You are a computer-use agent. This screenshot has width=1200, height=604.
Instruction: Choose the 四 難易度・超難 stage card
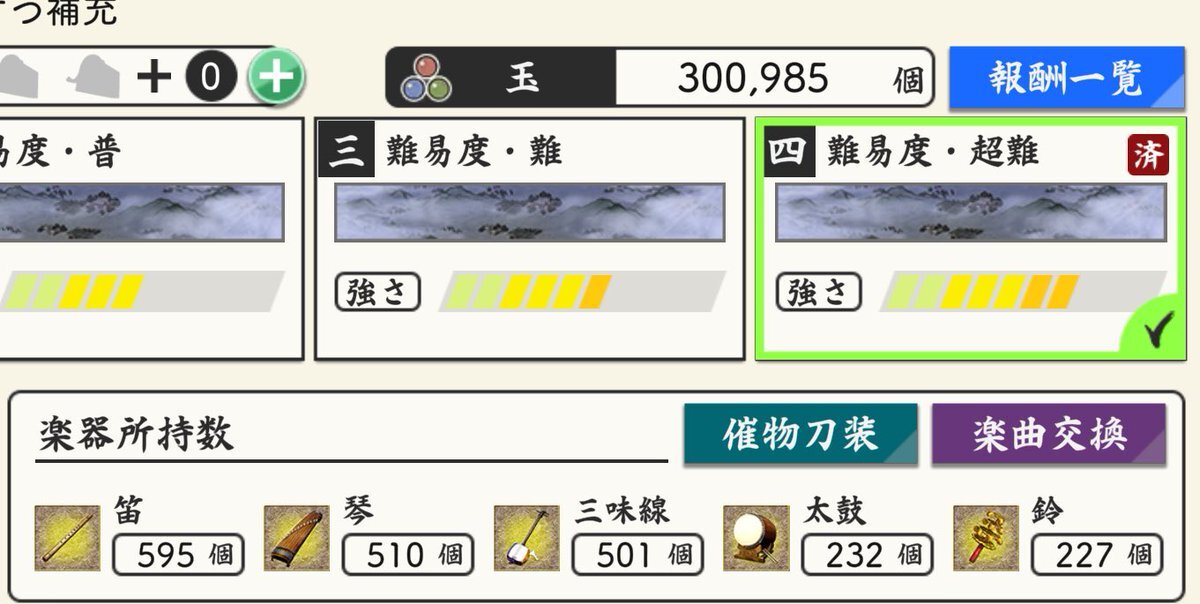pyautogui.click(x=972, y=239)
